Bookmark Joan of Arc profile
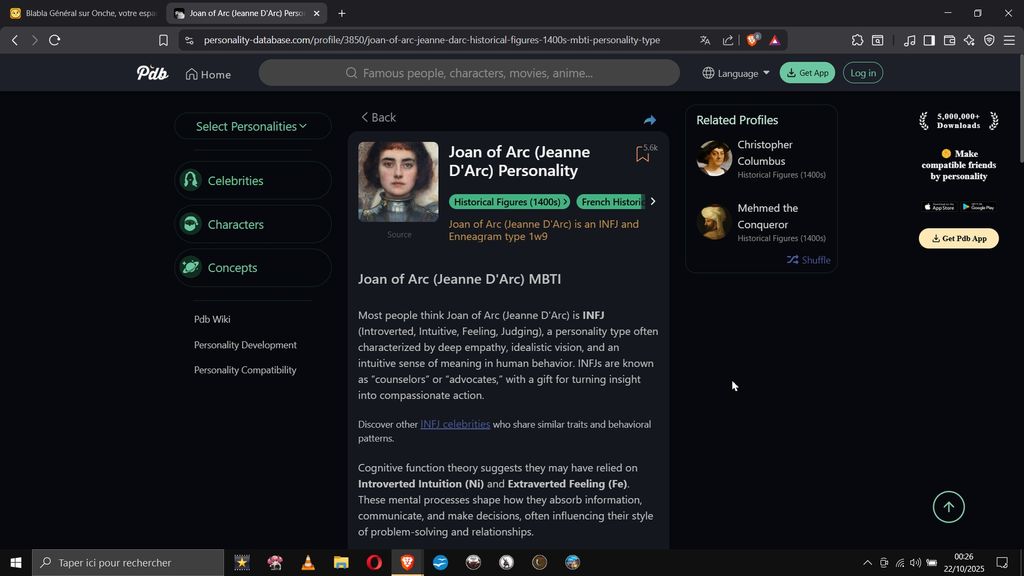This screenshot has width=1024, height=576. coord(643,154)
